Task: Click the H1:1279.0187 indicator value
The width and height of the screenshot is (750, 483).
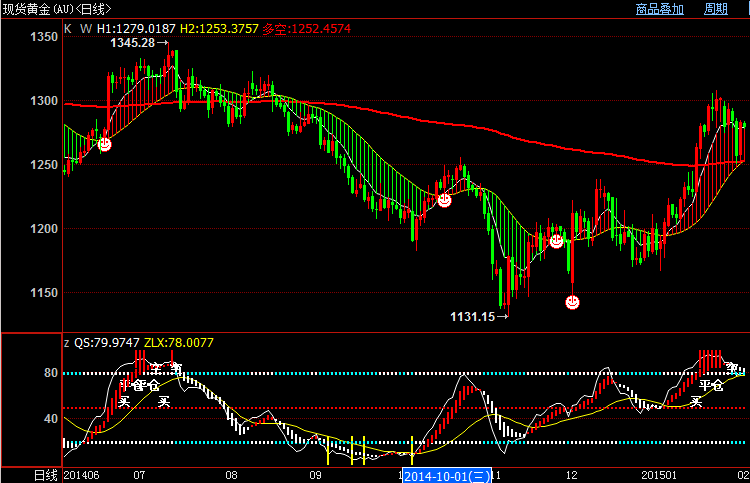Action: [136, 29]
